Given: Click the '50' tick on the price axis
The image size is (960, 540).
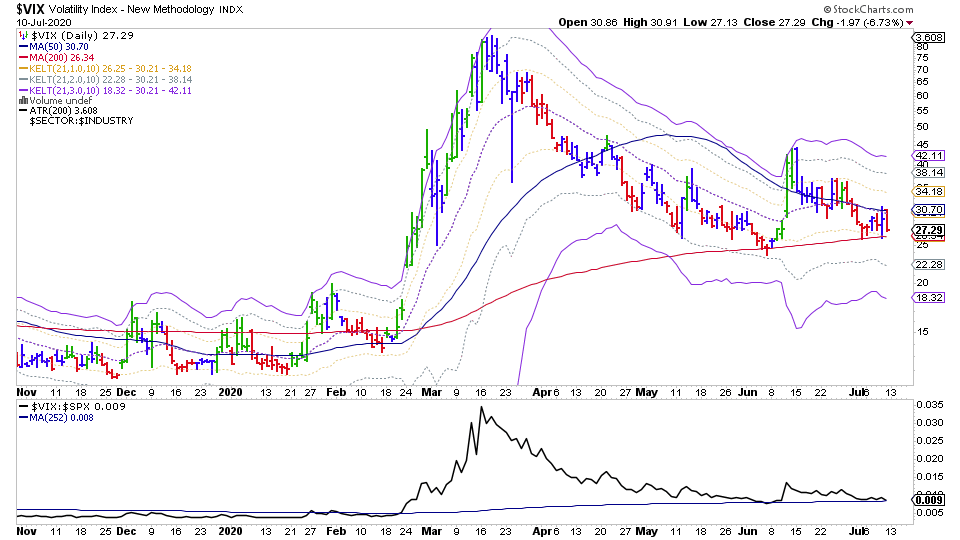Looking at the screenshot, I should 922,127.
